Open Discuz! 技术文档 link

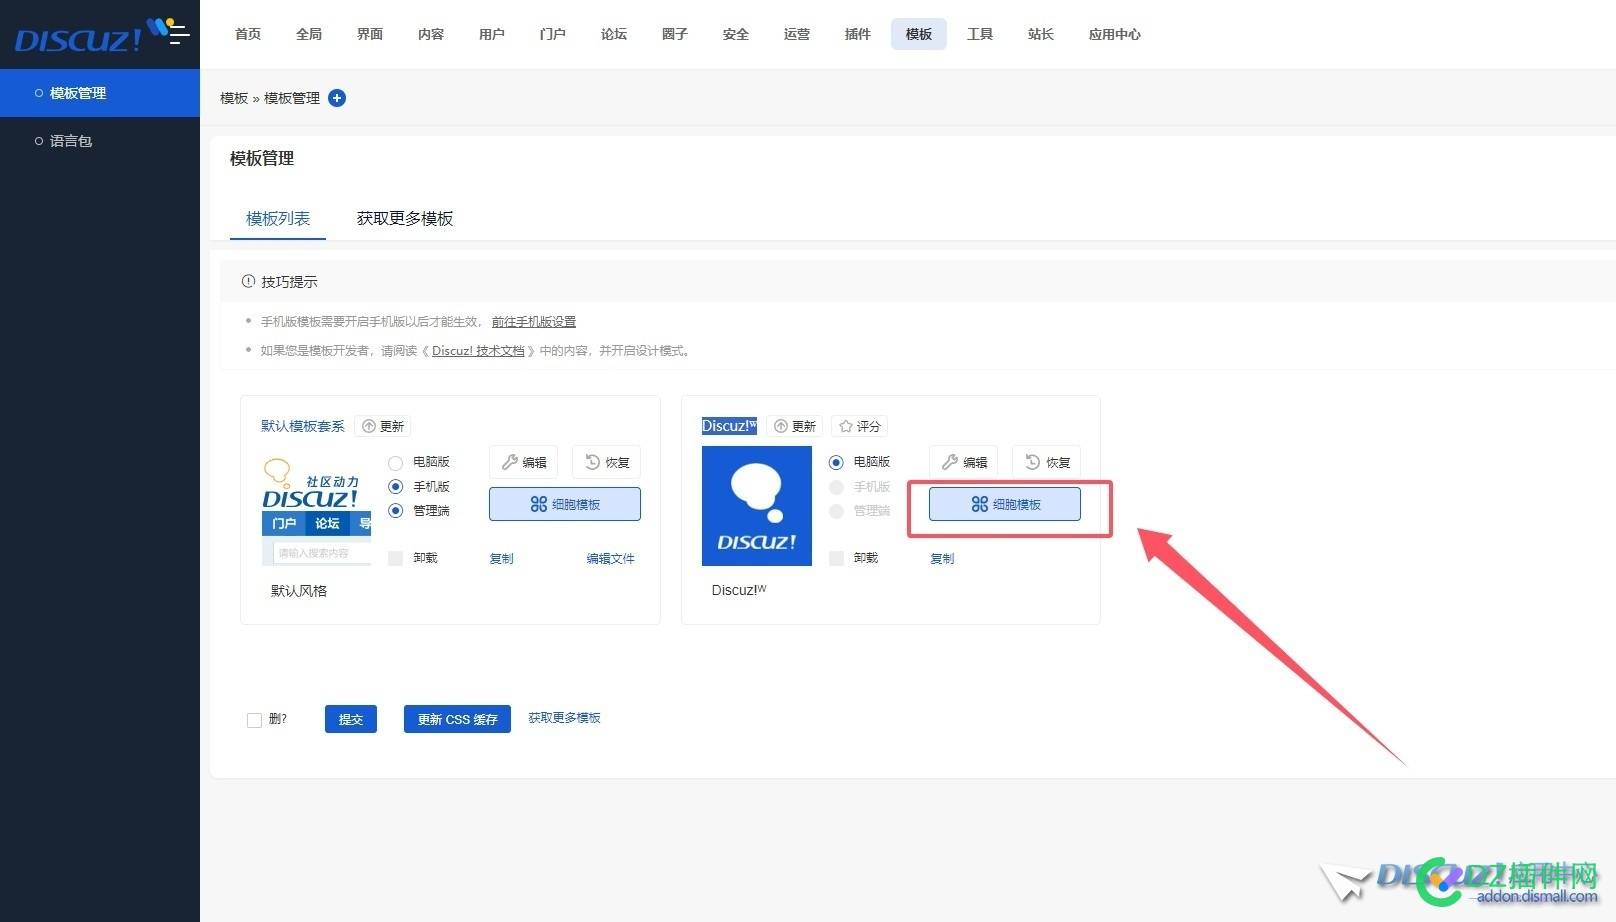pyautogui.click(x=478, y=351)
